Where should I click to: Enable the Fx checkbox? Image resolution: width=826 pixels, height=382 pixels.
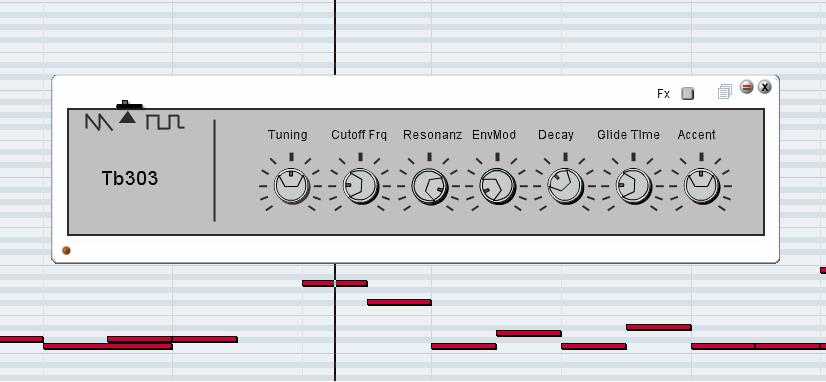pyautogui.click(x=687, y=94)
